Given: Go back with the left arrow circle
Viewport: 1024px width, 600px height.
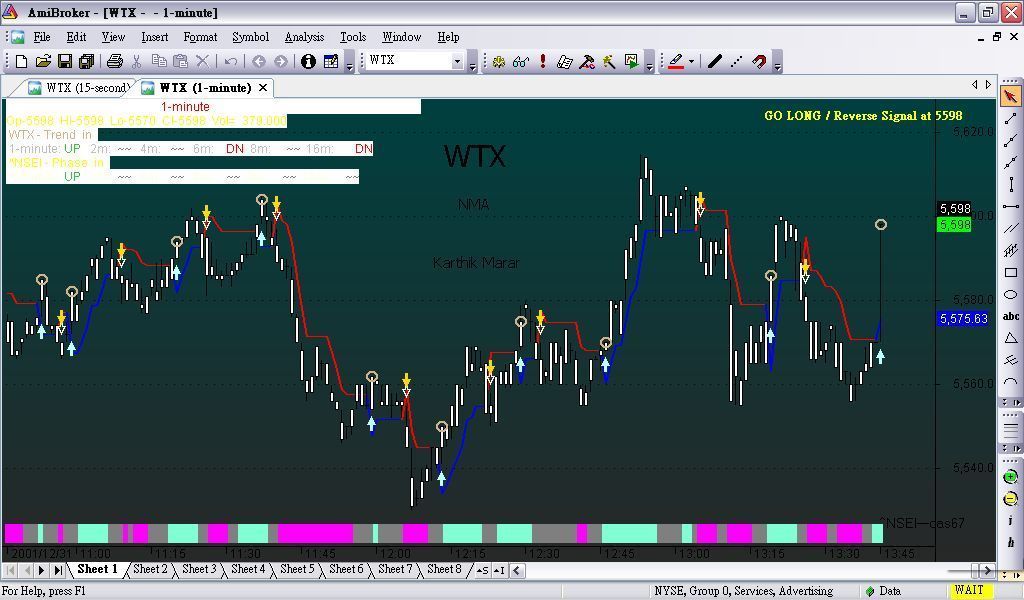Looking at the screenshot, I should click(x=259, y=61).
